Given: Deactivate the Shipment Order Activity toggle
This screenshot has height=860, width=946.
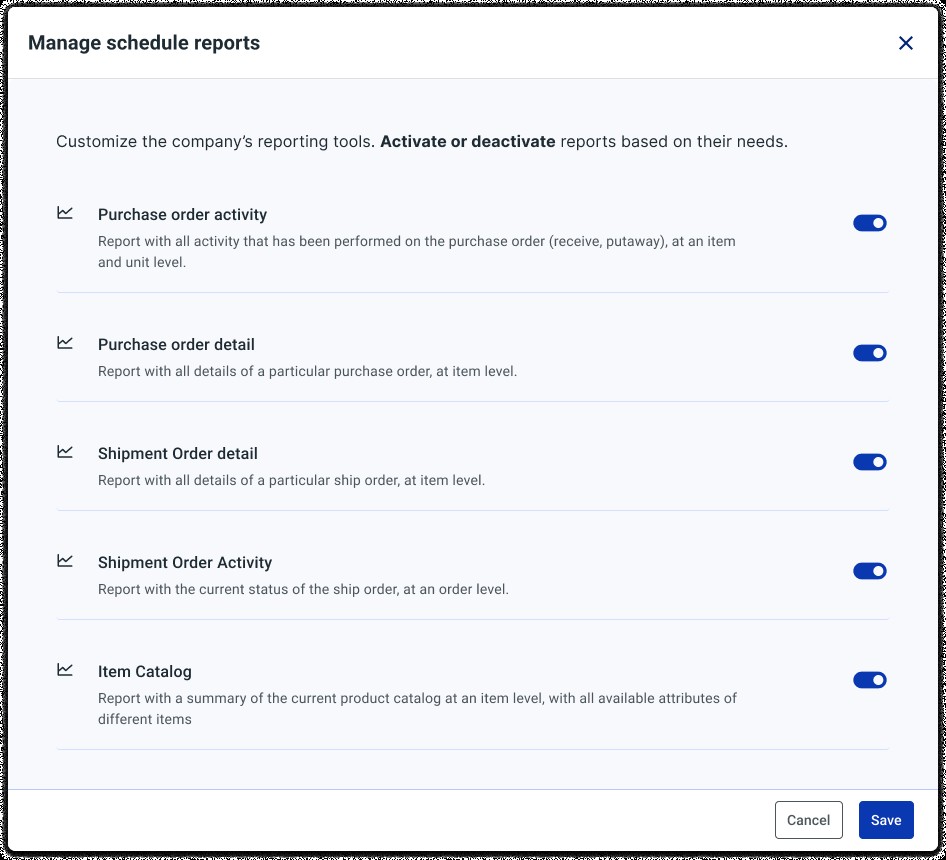Looking at the screenshot, I should (x=869, y=571).
